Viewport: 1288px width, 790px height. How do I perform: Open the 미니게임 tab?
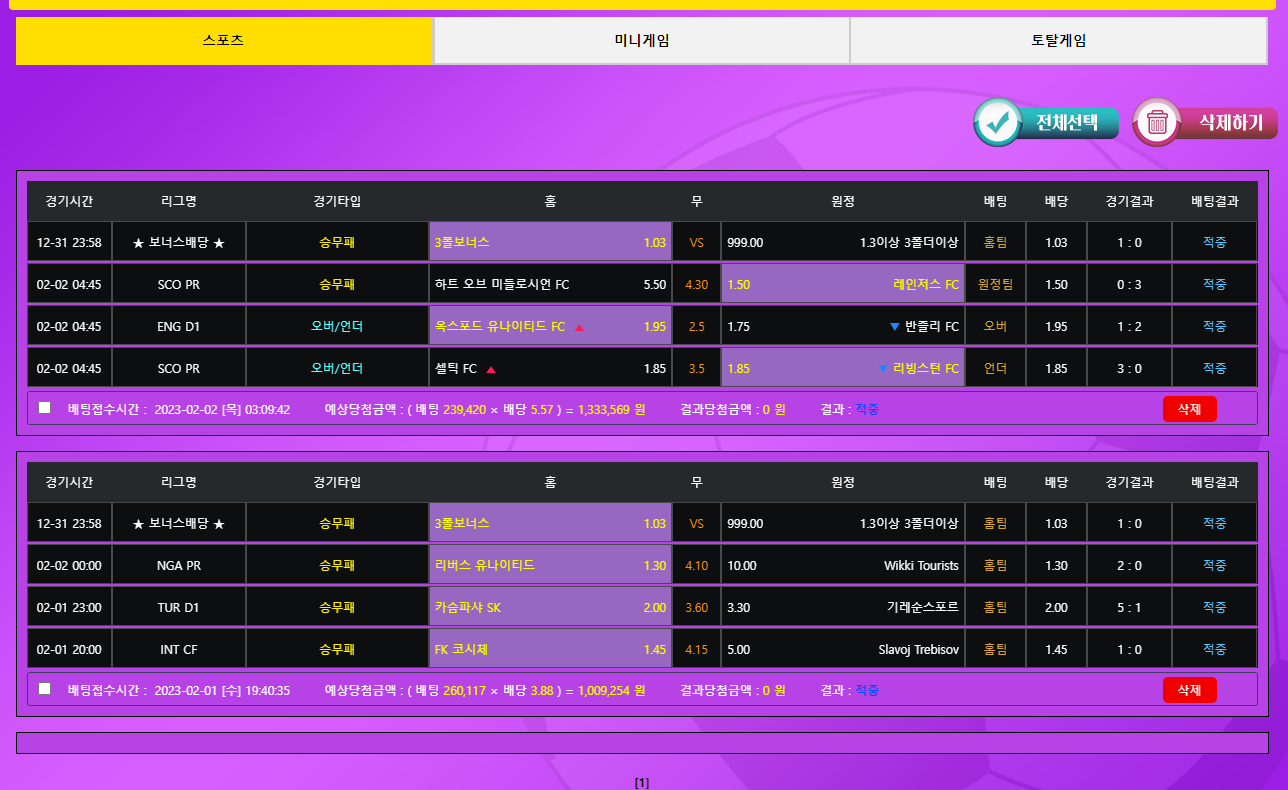641,41
